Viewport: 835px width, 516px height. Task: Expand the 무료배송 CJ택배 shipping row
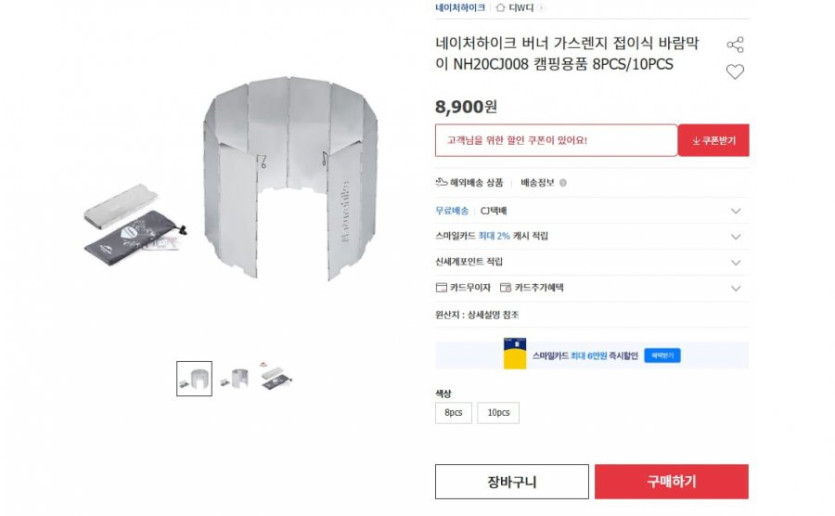[x=736, y=211]
